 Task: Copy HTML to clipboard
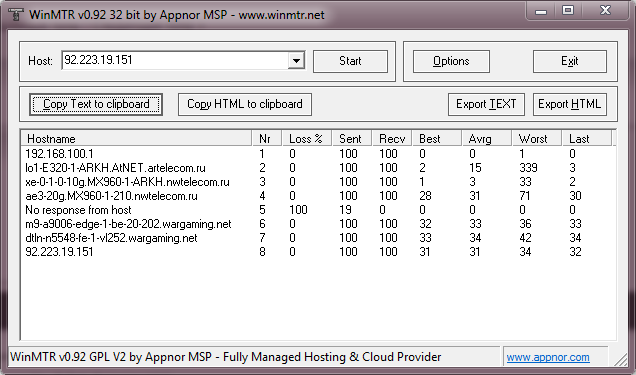tap(245, 104)
